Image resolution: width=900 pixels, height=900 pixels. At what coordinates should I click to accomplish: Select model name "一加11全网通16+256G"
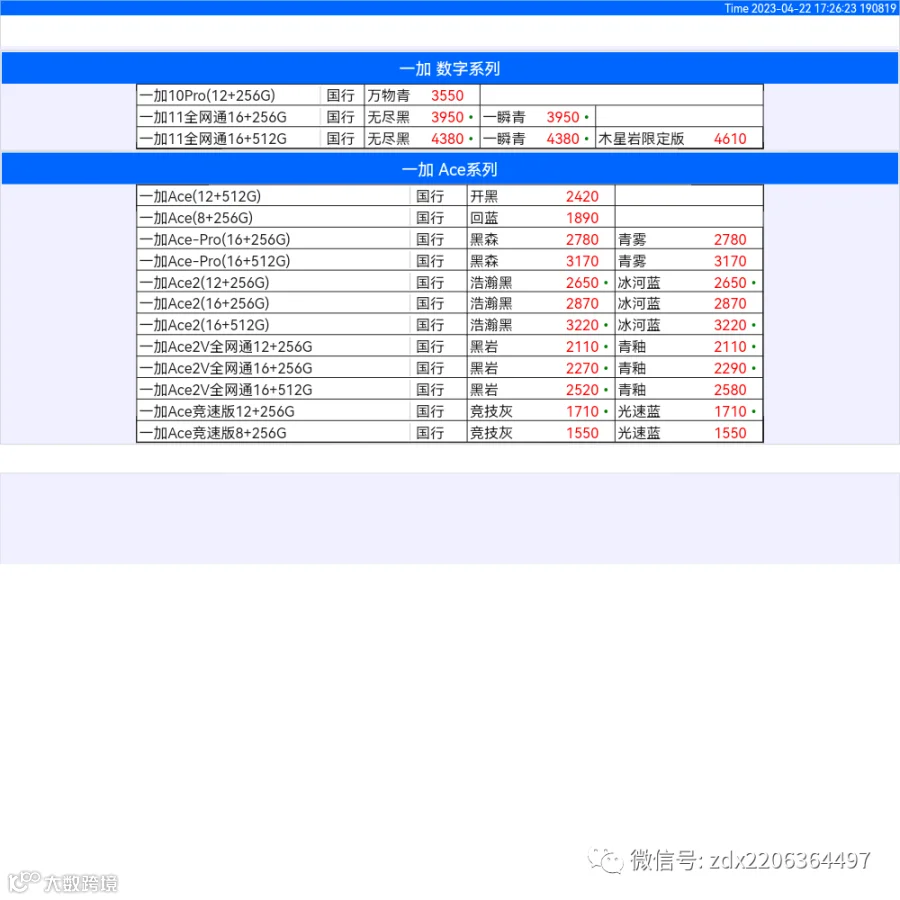click(x=213, y=117)
